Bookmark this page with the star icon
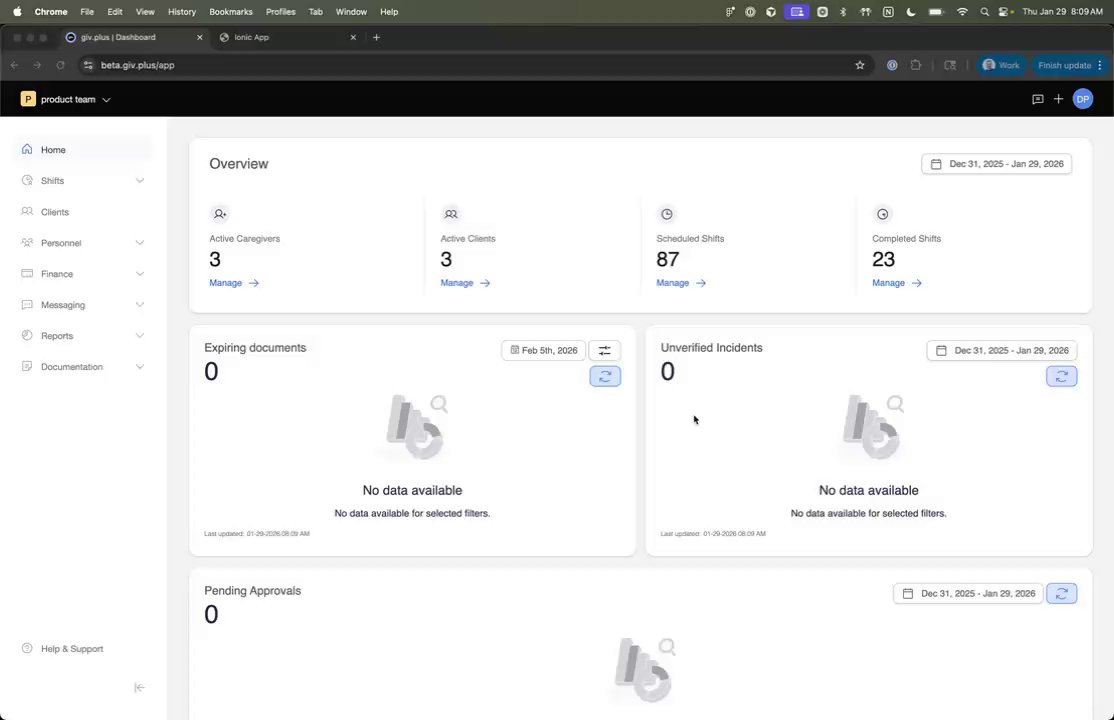The width and height of the screenshot is (1114, 720). coord(860,65)
